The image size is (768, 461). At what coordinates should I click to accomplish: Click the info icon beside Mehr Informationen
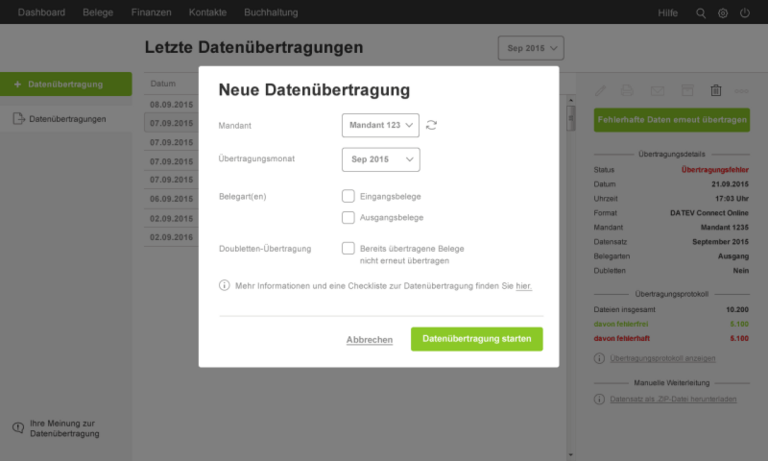[x=224, y=286]
